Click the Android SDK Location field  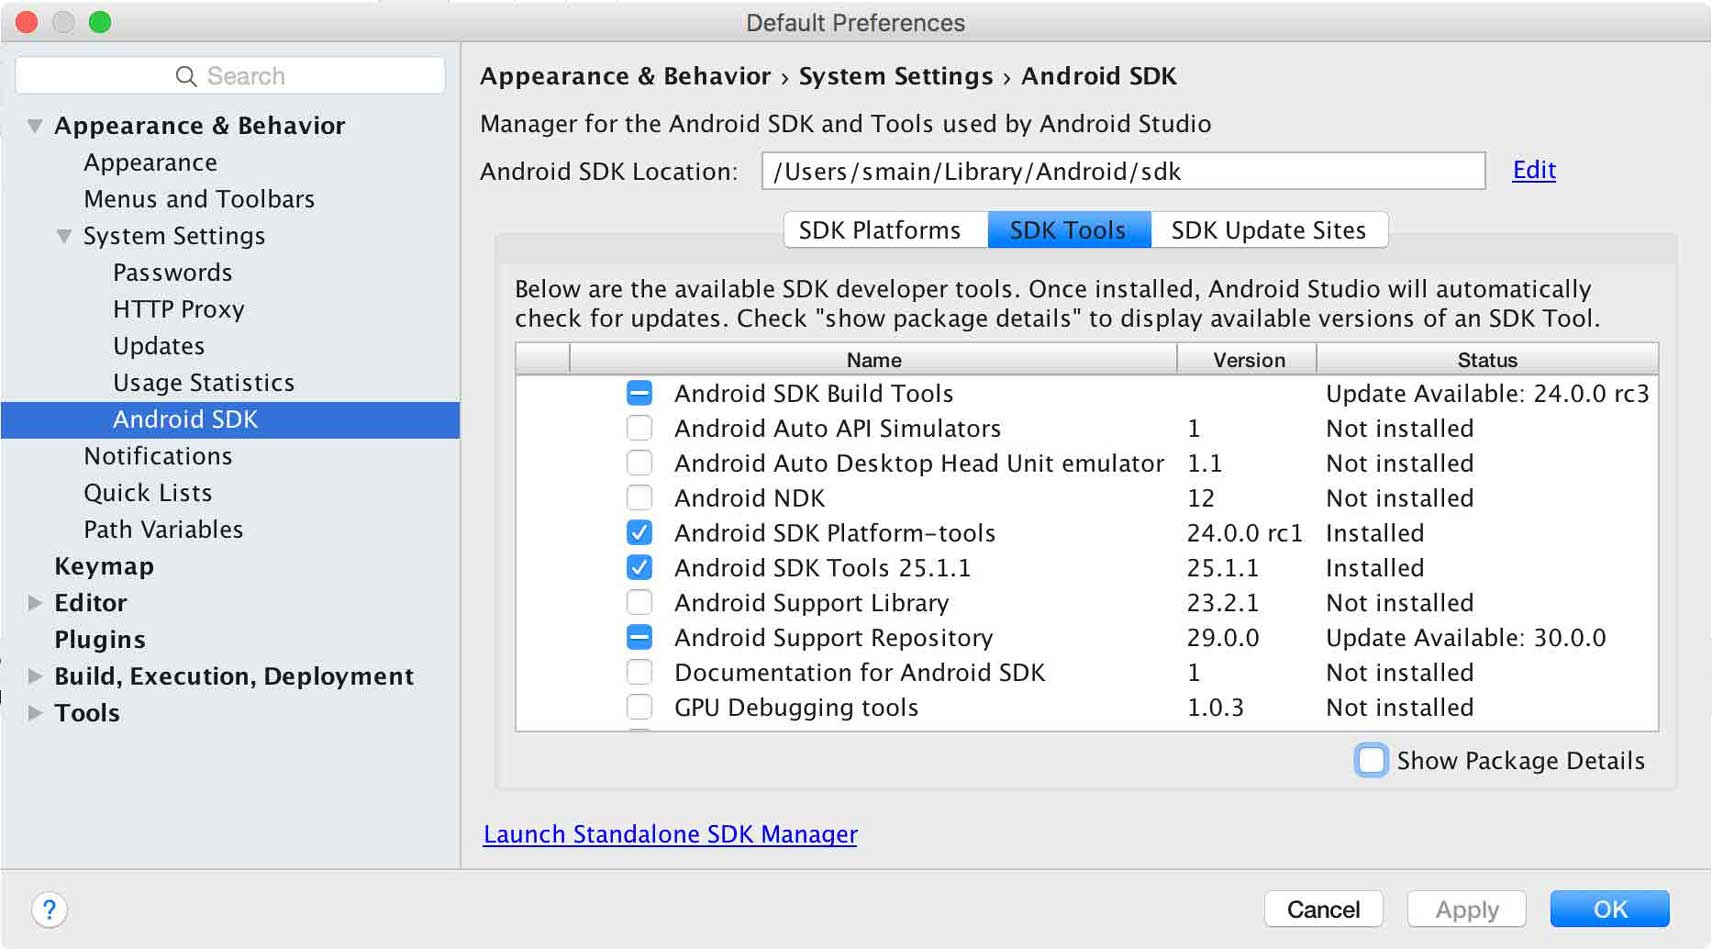[1122, 171]
